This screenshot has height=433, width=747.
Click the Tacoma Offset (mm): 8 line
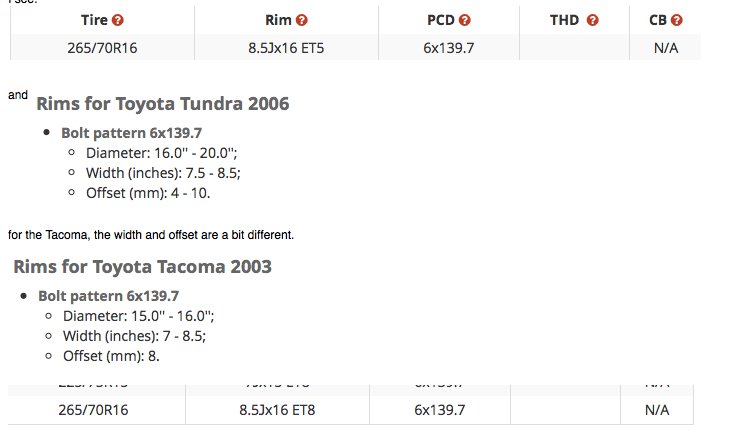coord(111,356)
